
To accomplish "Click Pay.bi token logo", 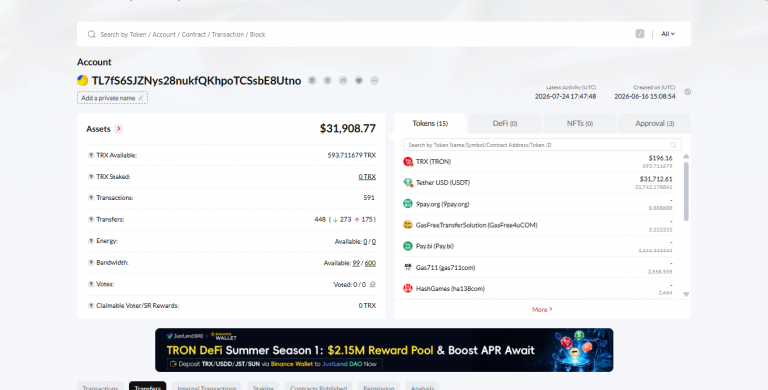I will [408, 246].
